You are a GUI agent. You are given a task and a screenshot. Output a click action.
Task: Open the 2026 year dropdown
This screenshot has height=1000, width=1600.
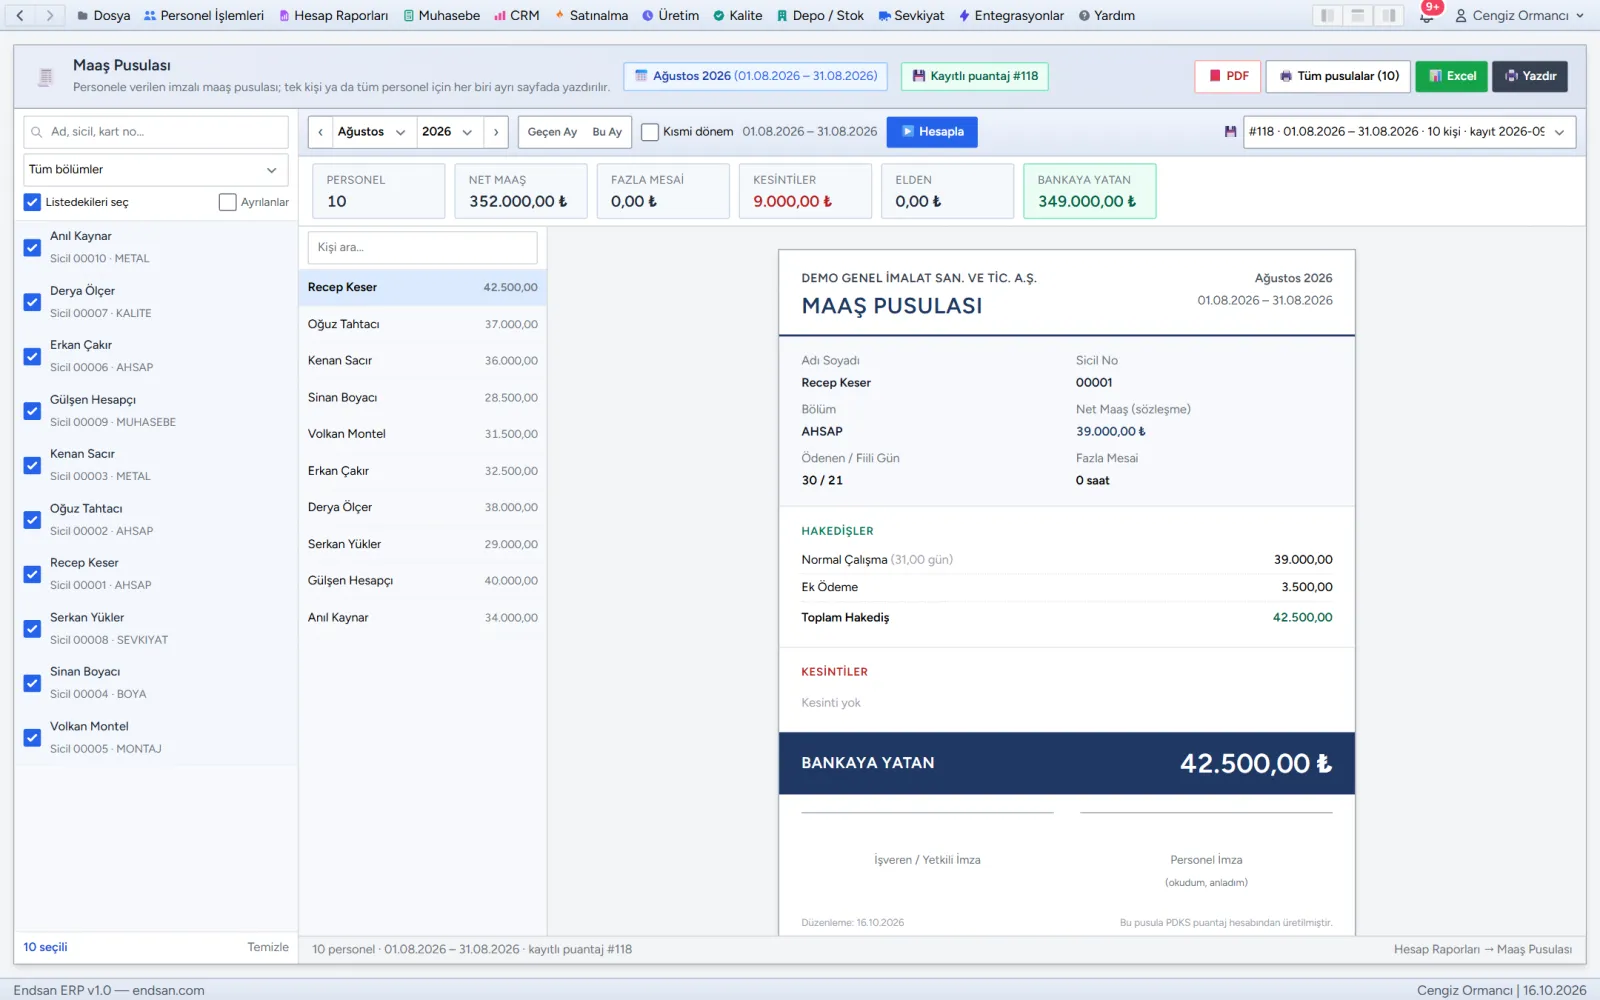[x=449, y=132]
